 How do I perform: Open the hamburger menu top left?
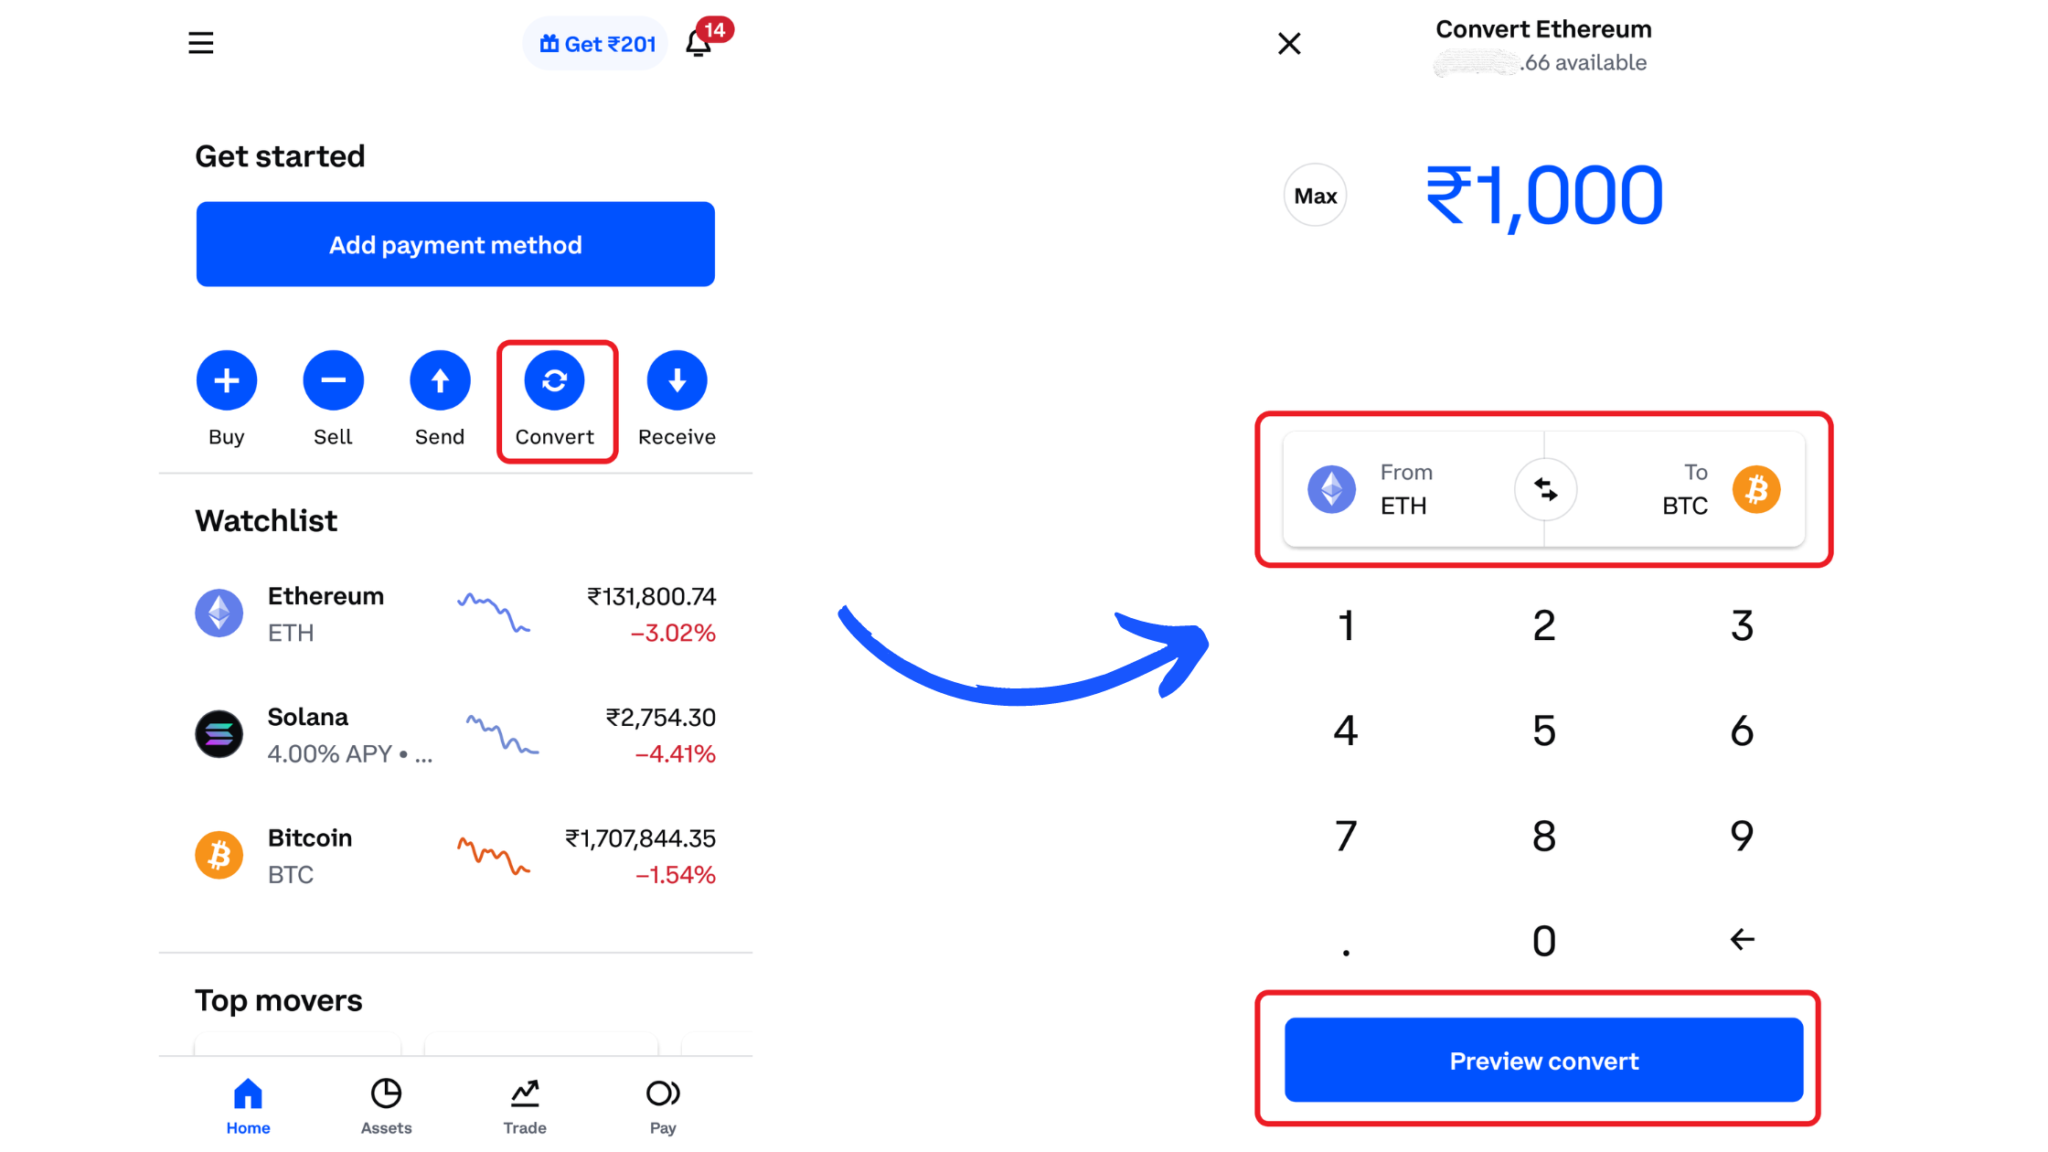tap(201, 42)
